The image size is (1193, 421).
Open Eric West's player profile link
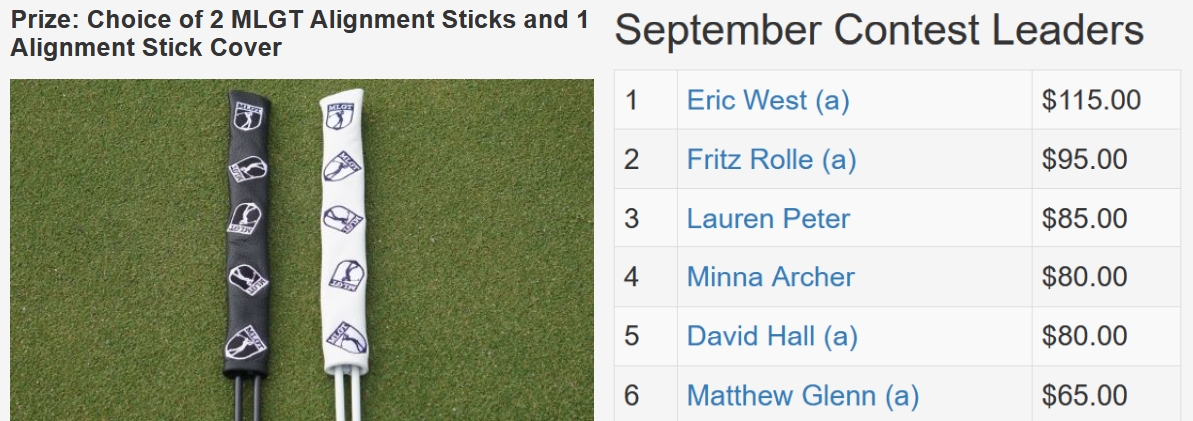(x=767, y=100)
